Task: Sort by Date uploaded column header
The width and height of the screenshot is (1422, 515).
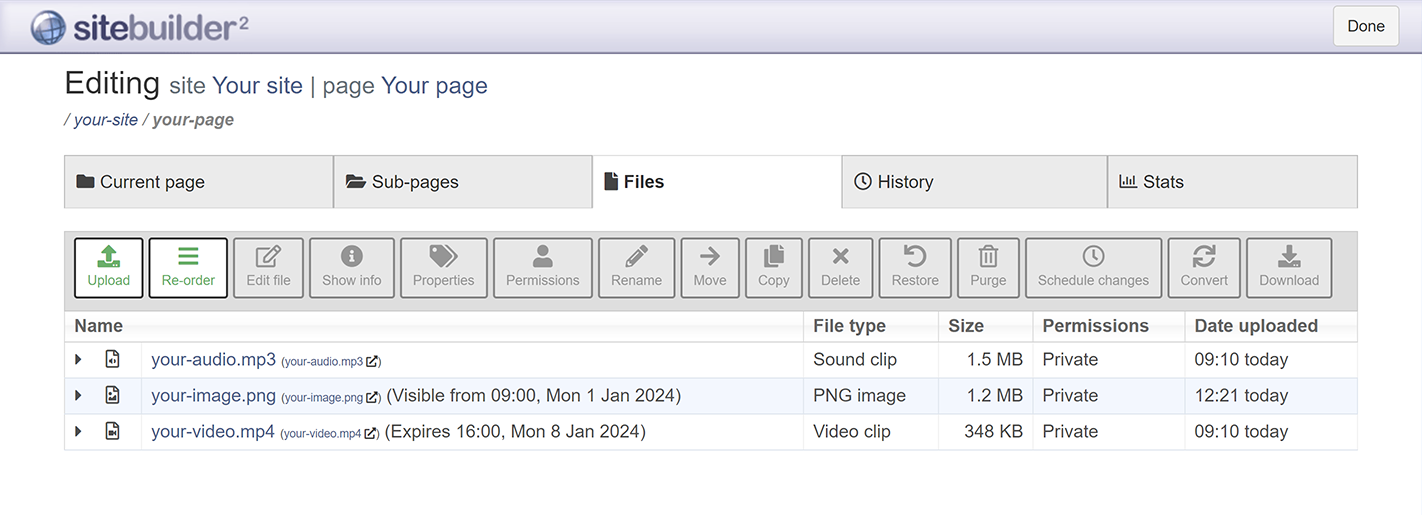Action: click(1256, 326)
